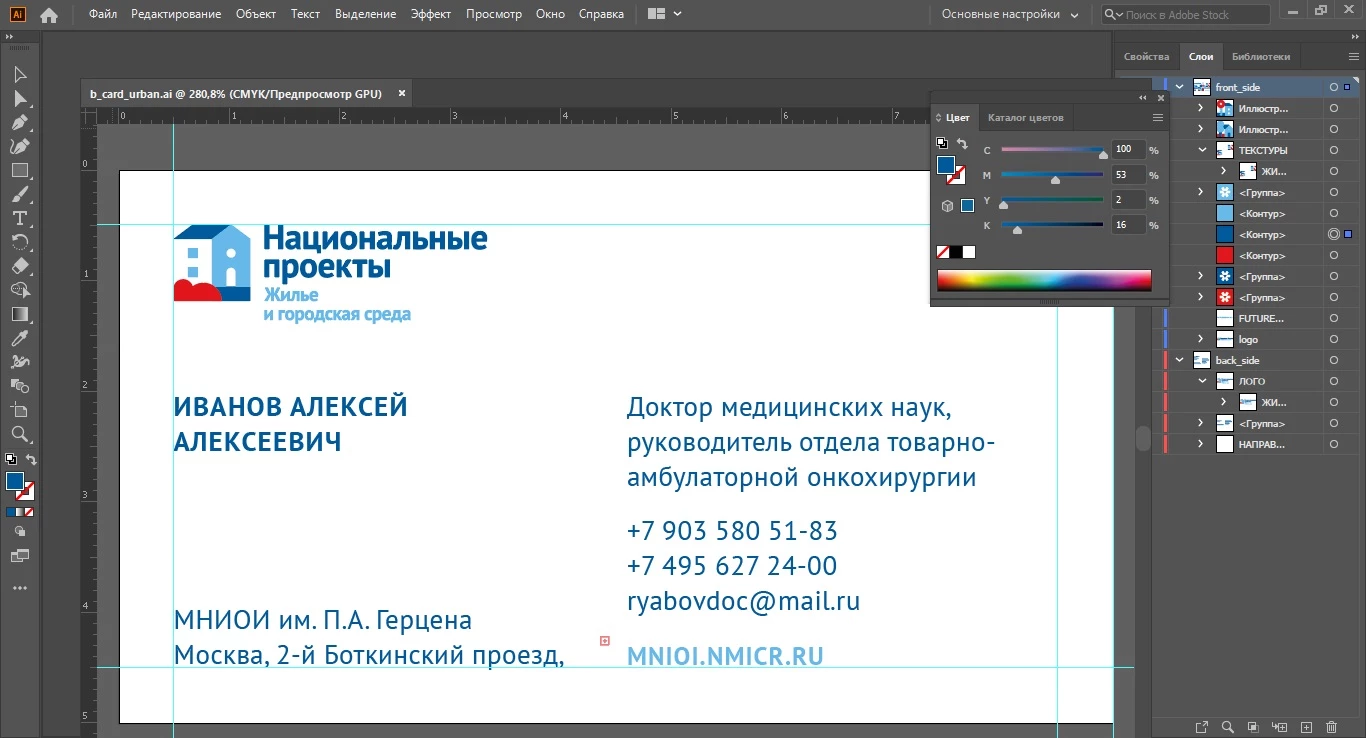Toggle target circle of НАПРАВ... layer

tap(1333, 444)
